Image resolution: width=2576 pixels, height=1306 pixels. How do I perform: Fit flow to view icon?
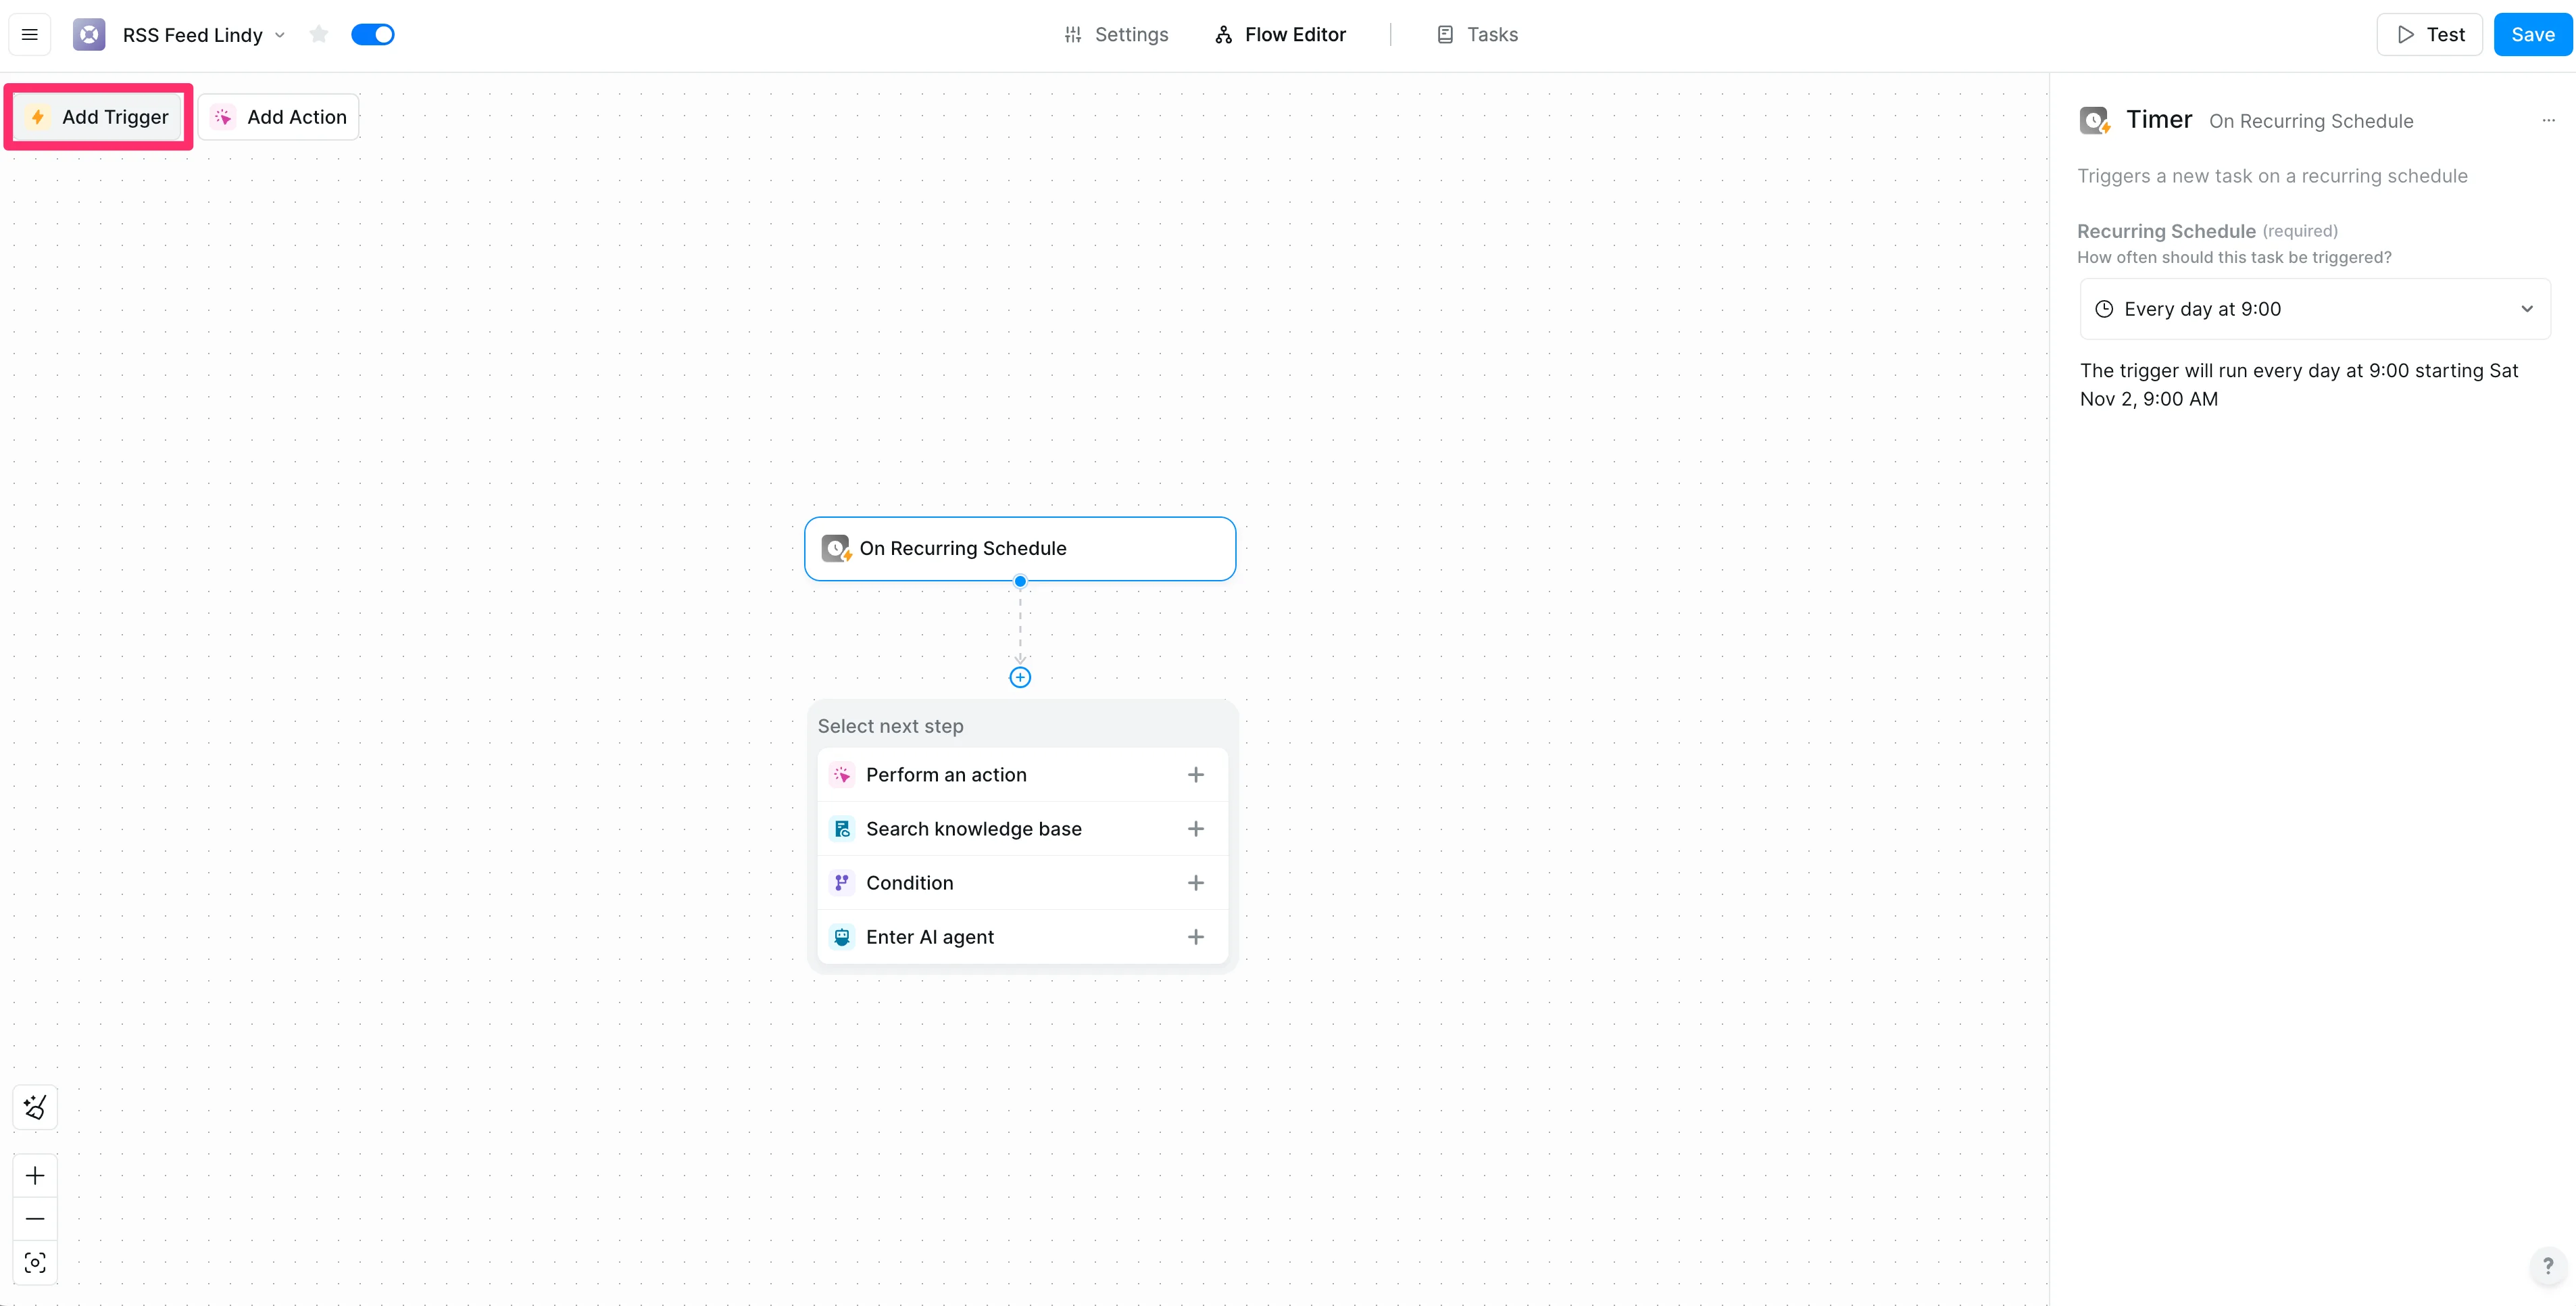[35, 1262]
